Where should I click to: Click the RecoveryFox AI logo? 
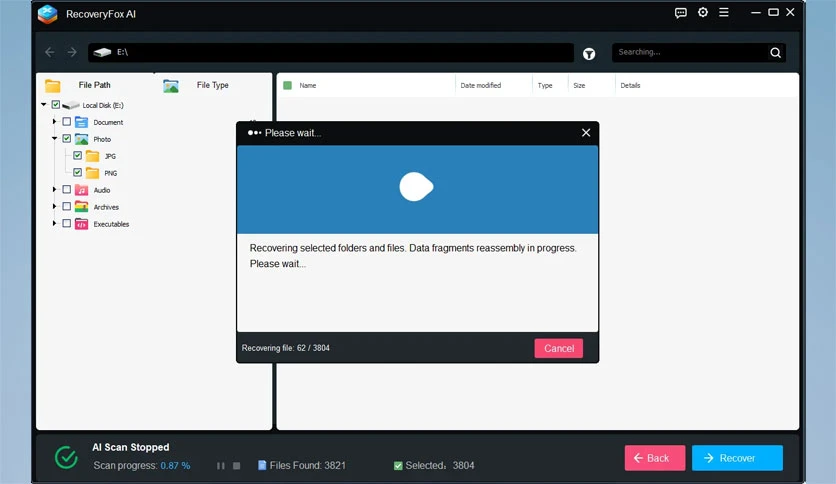47,14
